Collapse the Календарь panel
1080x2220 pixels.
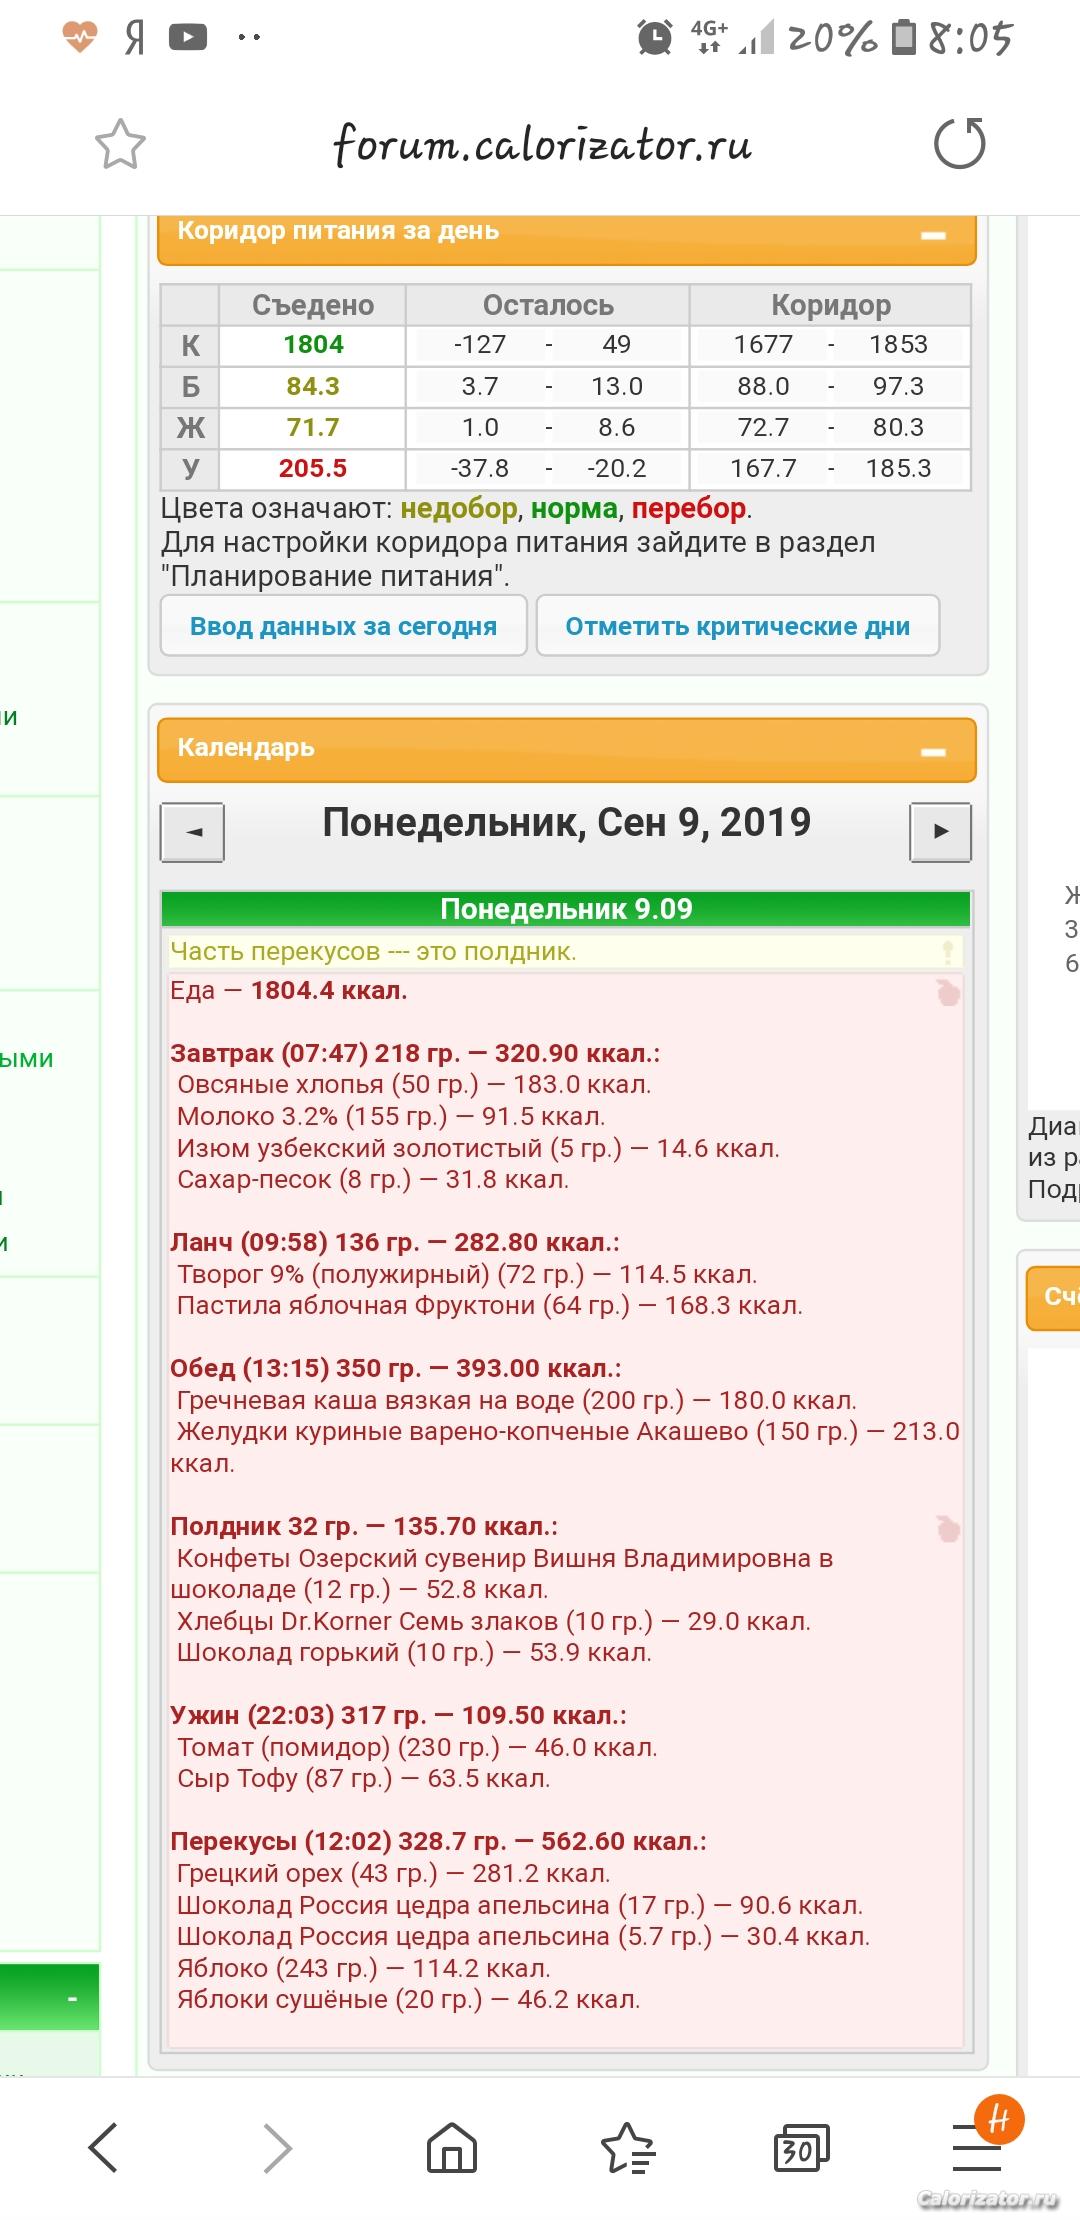[x=933, y=752]
